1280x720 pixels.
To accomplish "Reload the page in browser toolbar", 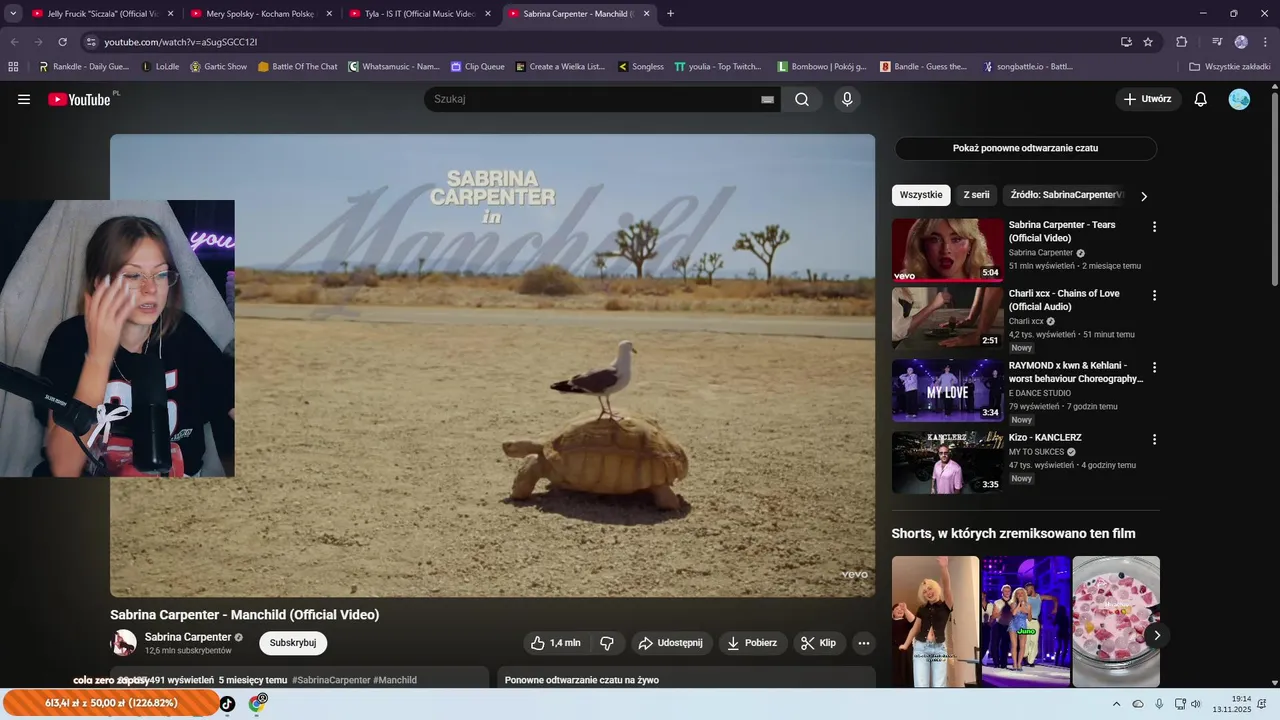I will click(x=62, y=42).
